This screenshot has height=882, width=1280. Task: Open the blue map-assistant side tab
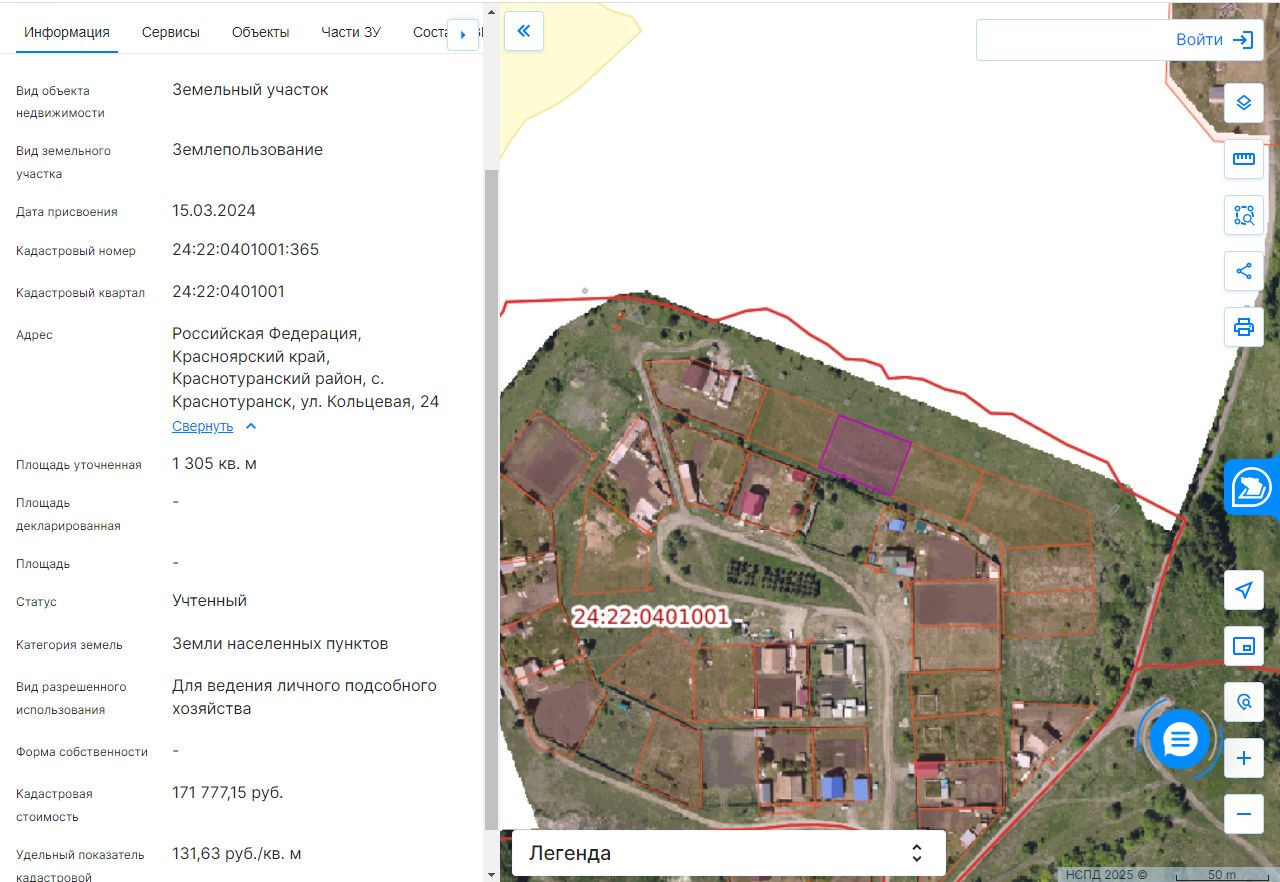pos(1252,487)
